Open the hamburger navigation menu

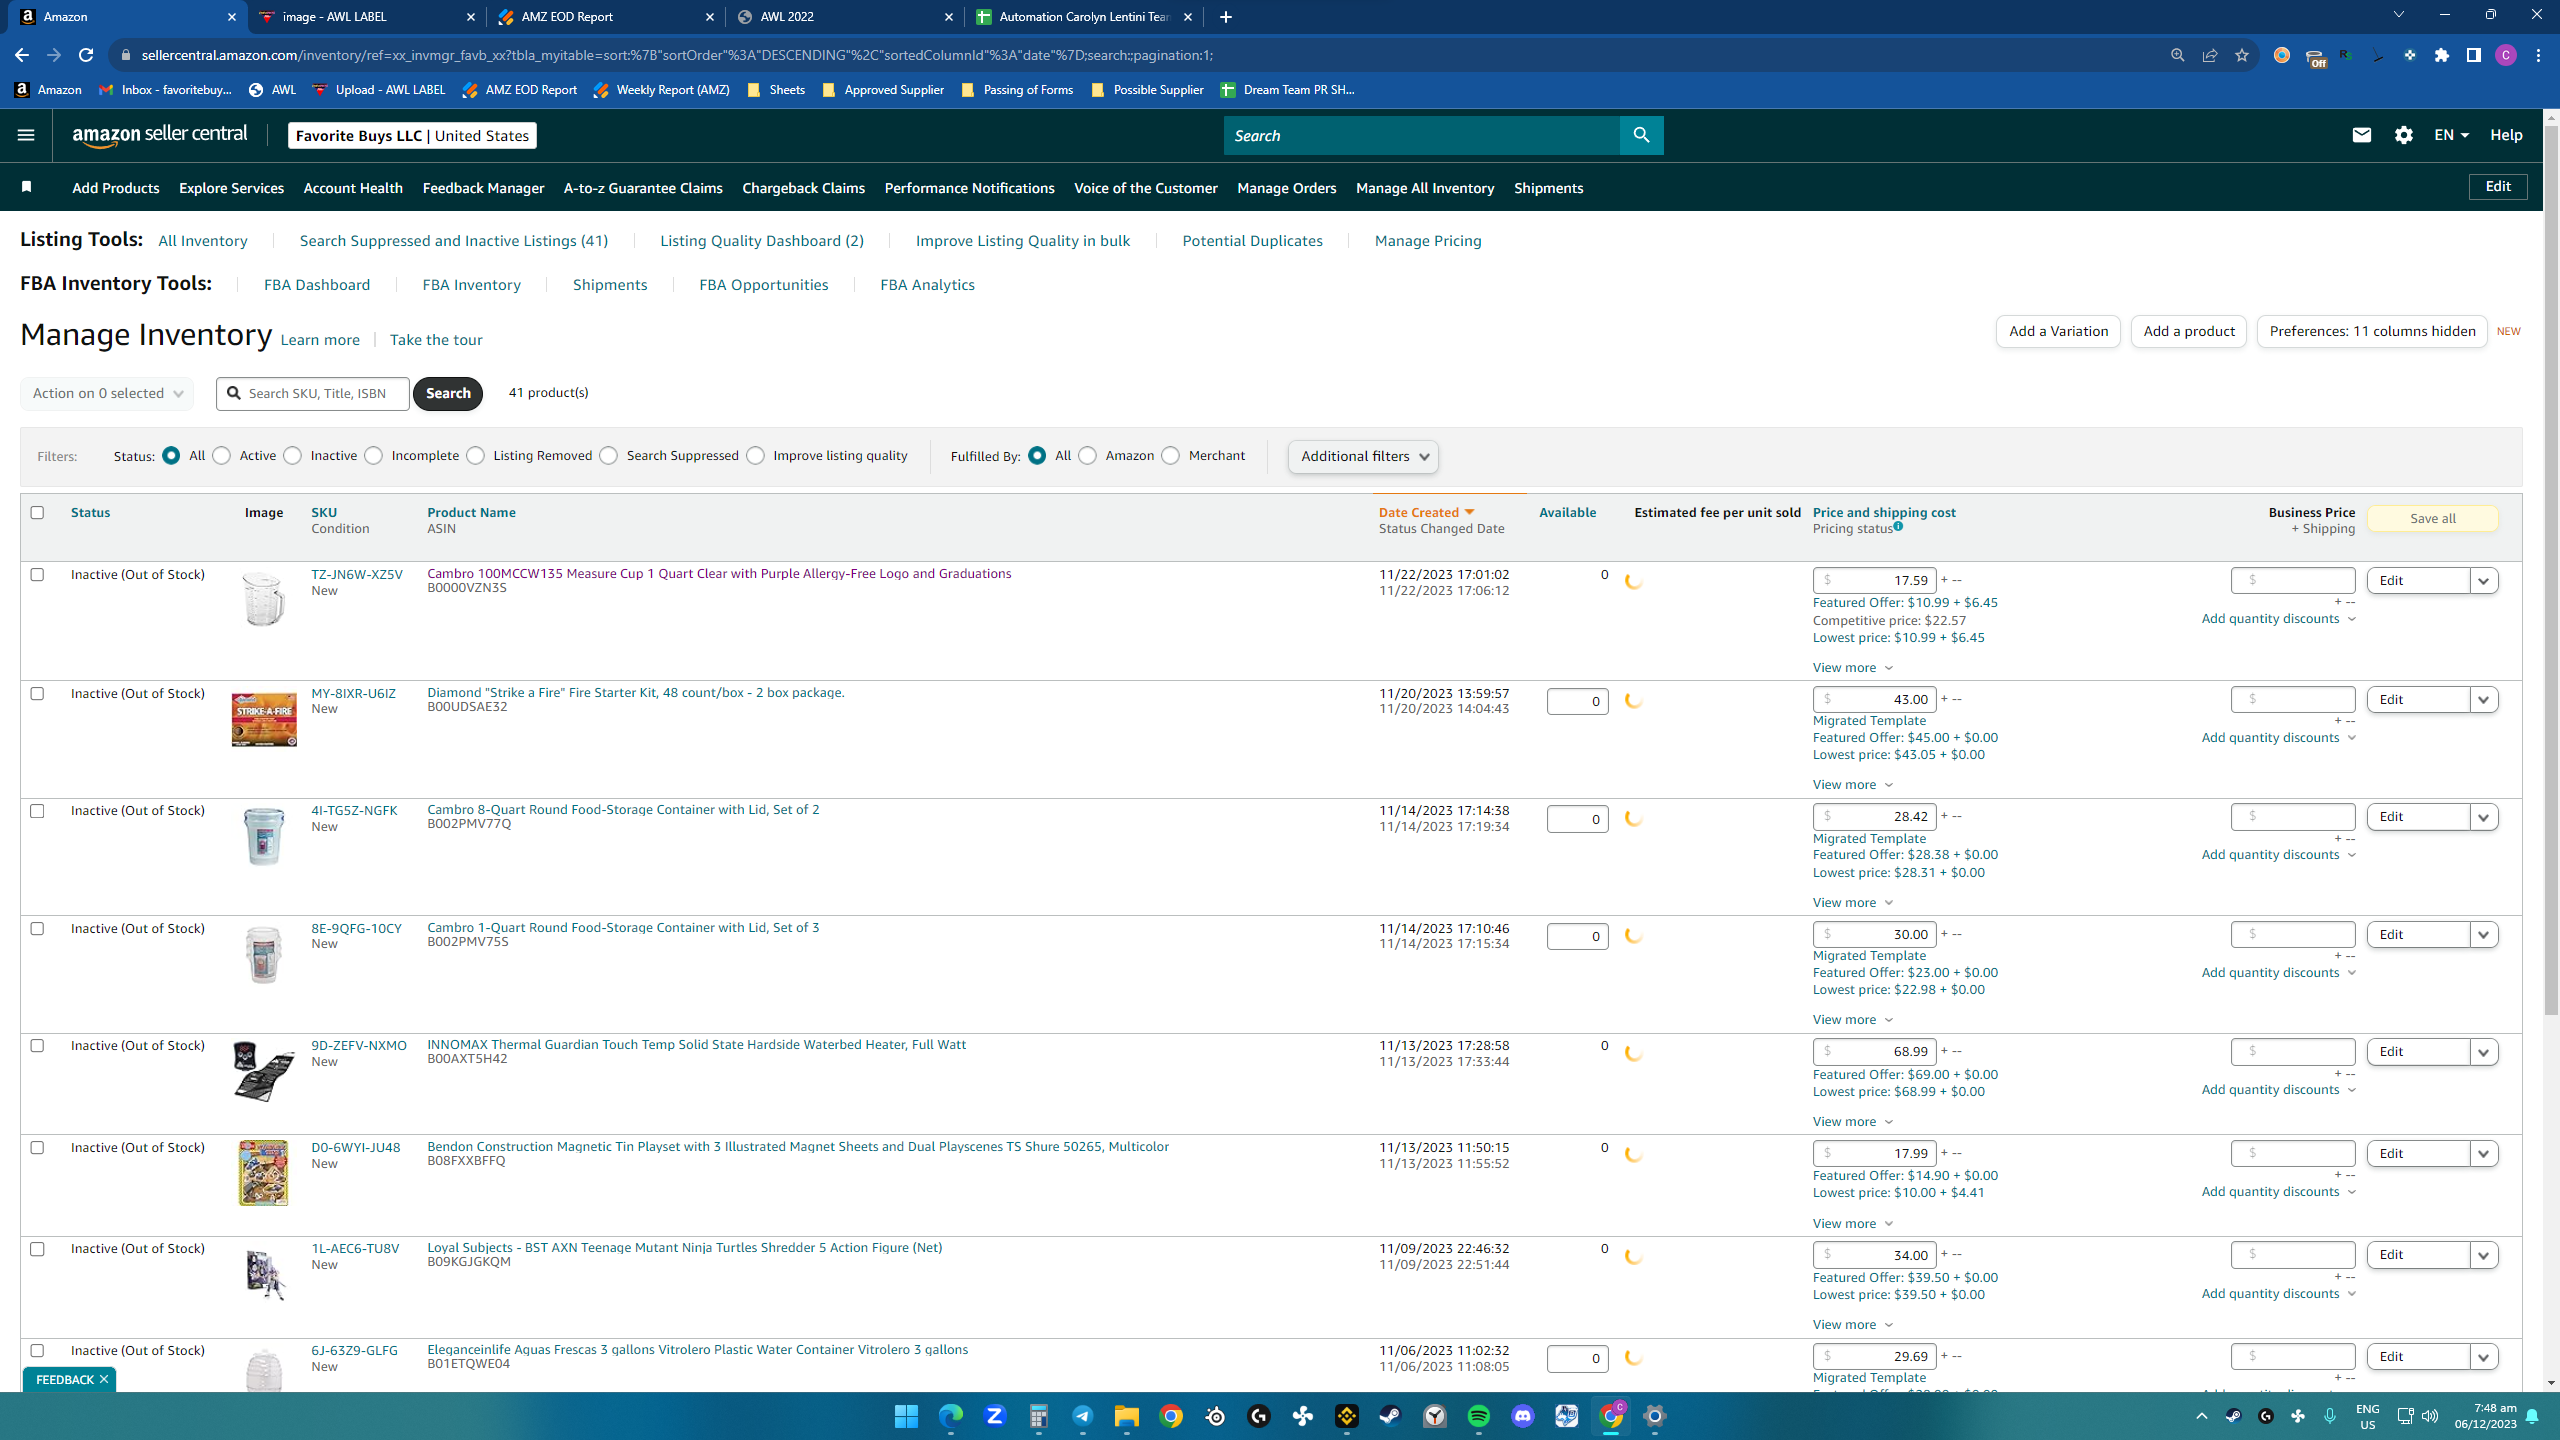pos(26,135)
